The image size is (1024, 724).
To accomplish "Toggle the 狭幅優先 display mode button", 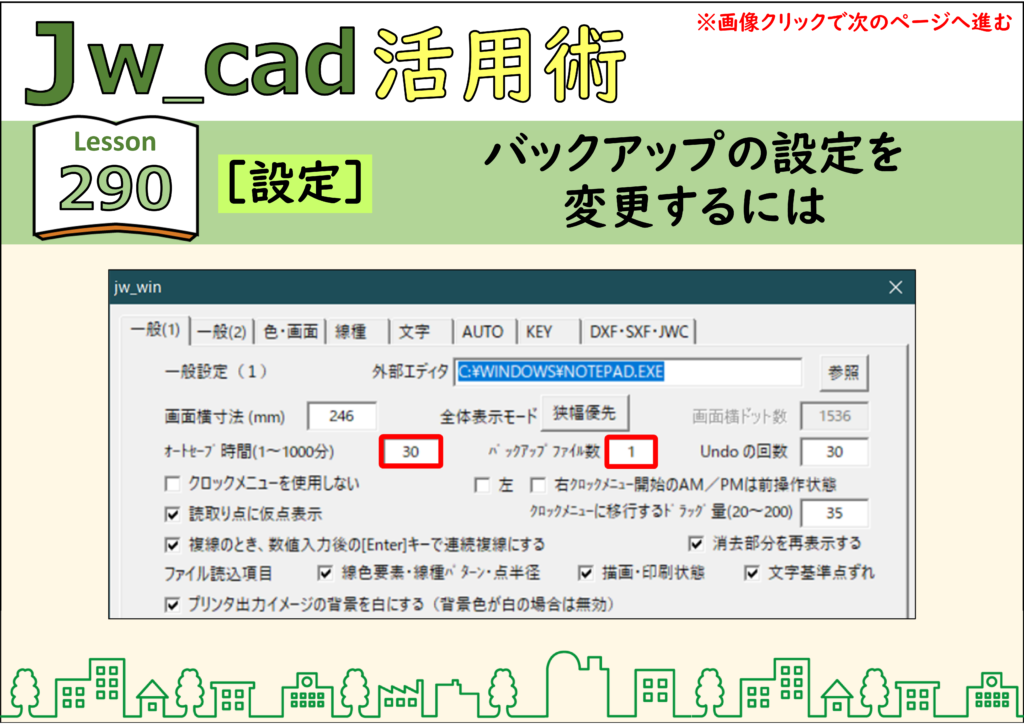I will pos(584,413).
